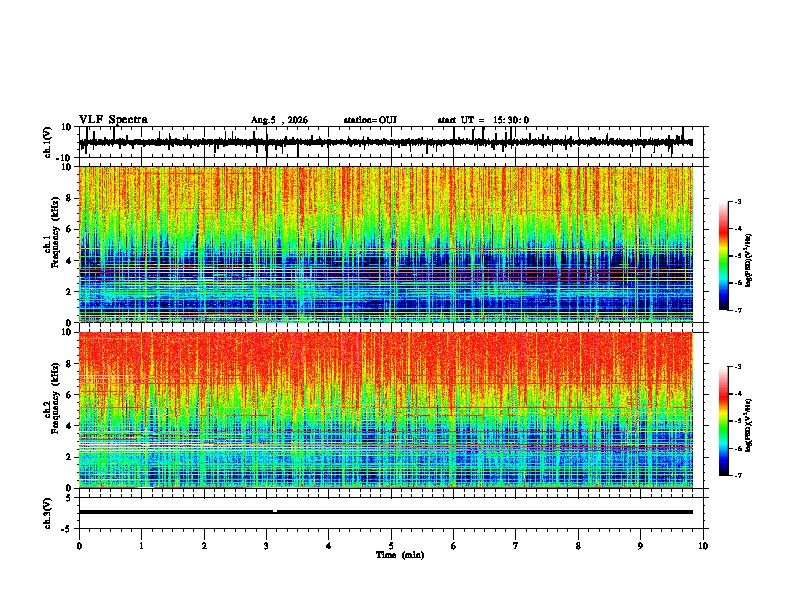Click time axis tick label "8"

point(578,546)
